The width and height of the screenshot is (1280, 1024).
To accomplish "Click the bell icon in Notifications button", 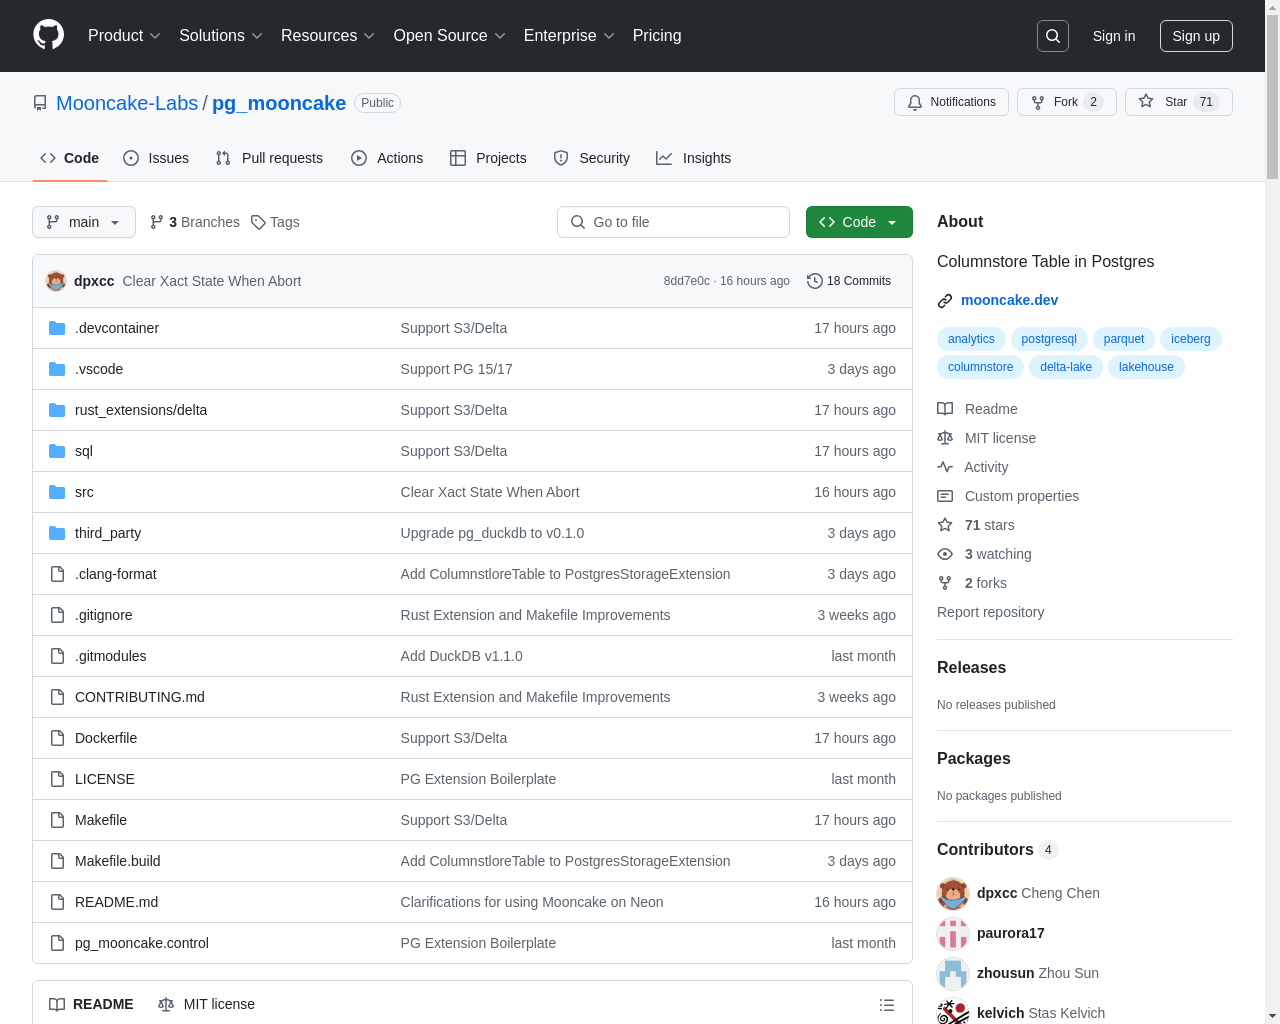I will pyautogui.click(x=915, y=102).
